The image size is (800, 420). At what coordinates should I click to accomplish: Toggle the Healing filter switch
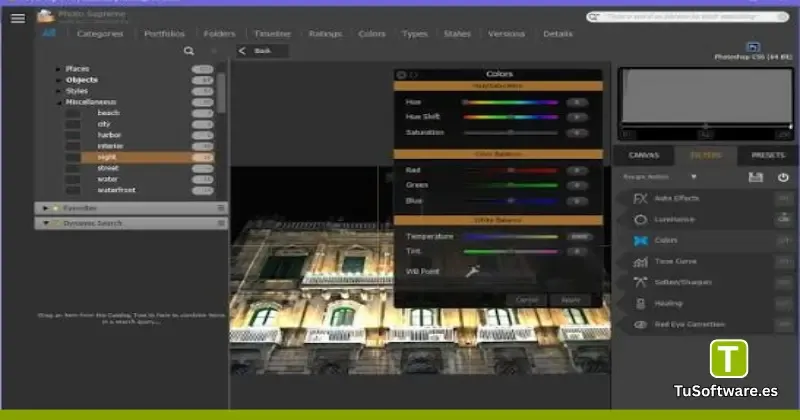tap(784, 304)
